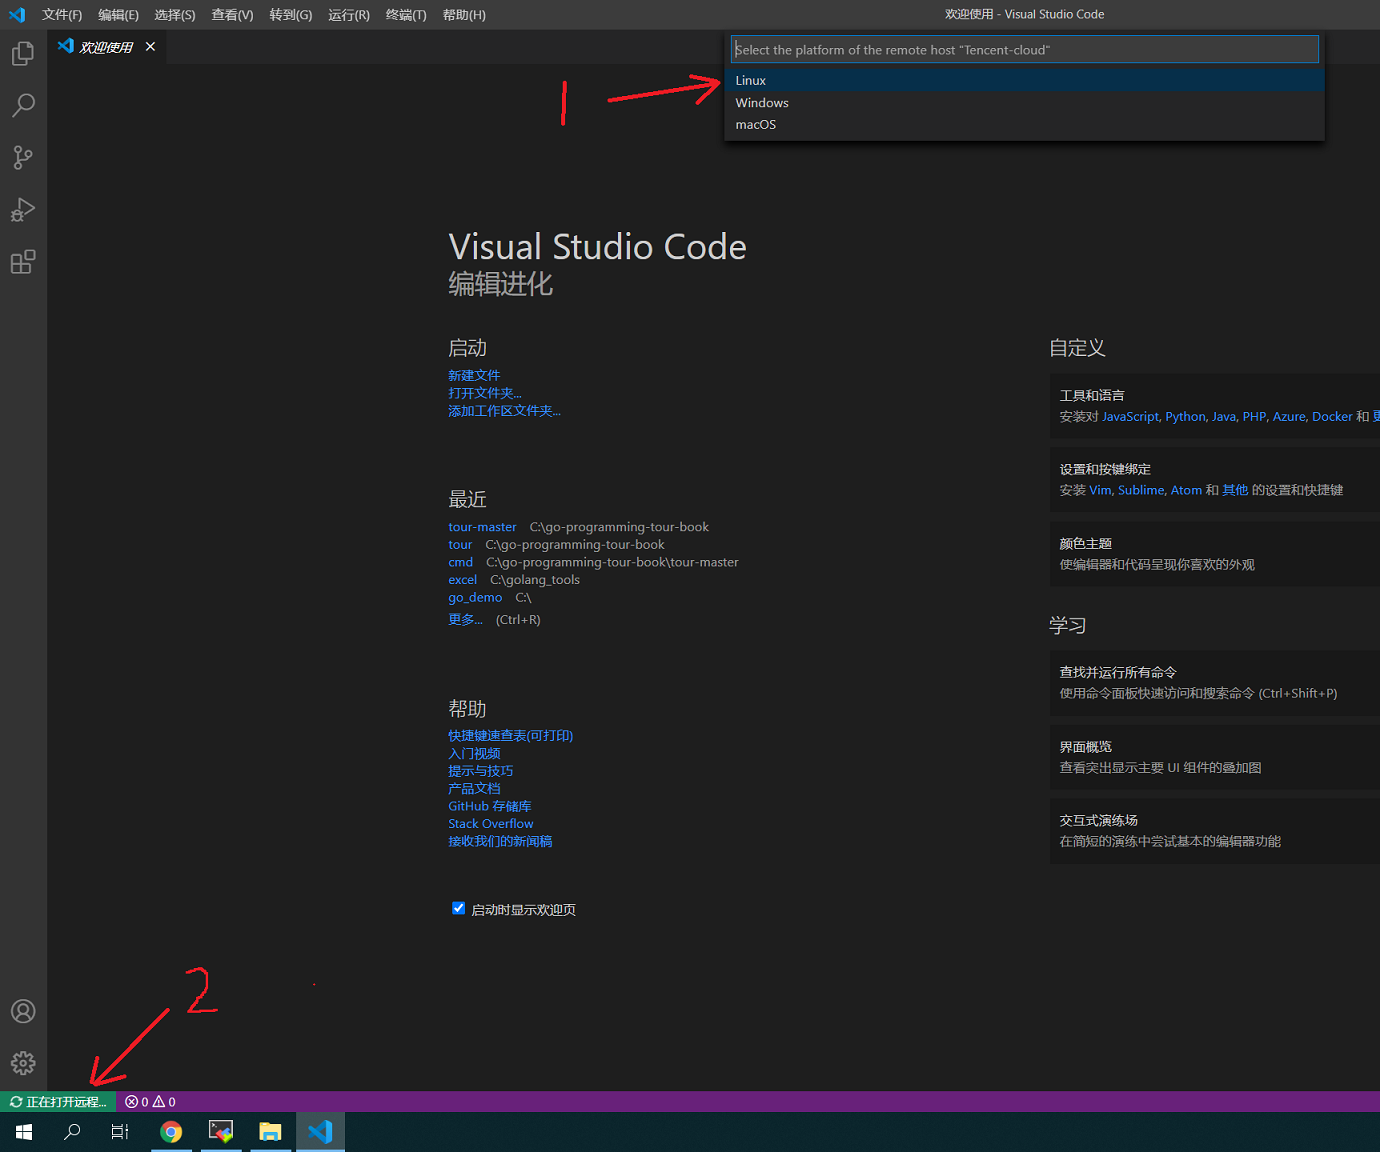Open the Accounts icon in the activity bar
The height and width of the screenshot is (1152, 1380).
tap(23, 1011)
